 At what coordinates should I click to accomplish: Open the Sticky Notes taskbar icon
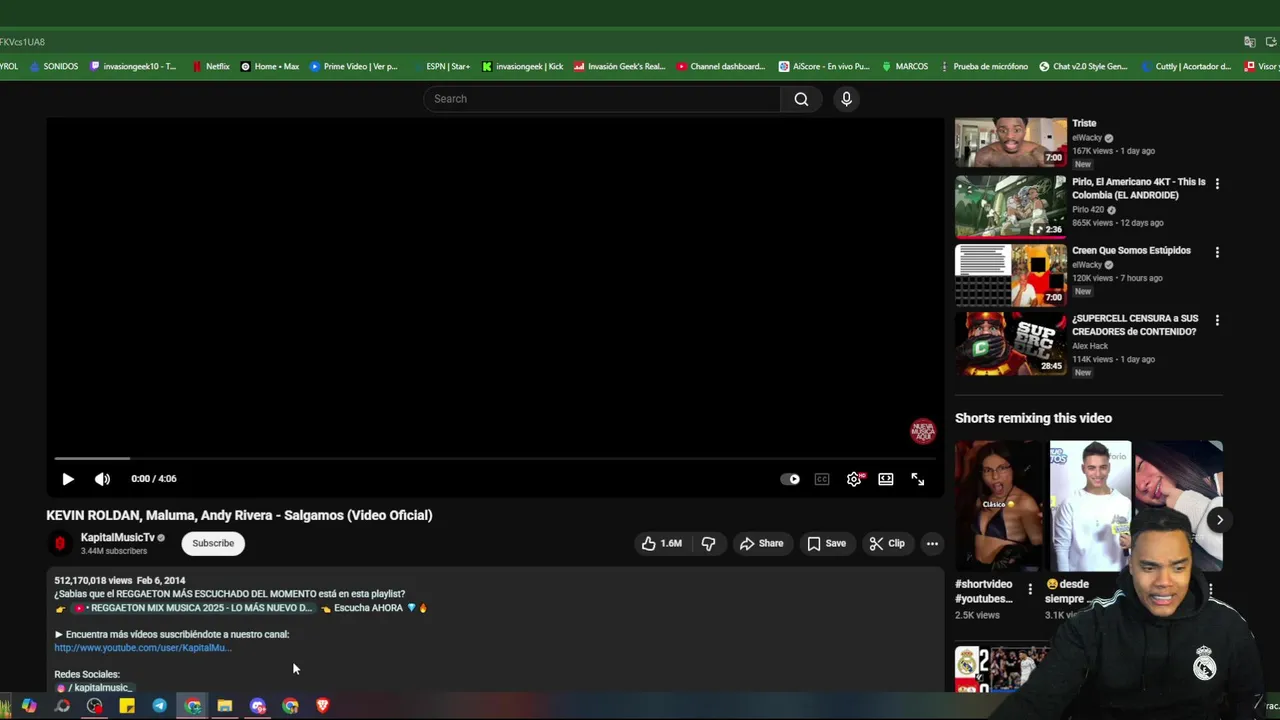pos(127,706)
